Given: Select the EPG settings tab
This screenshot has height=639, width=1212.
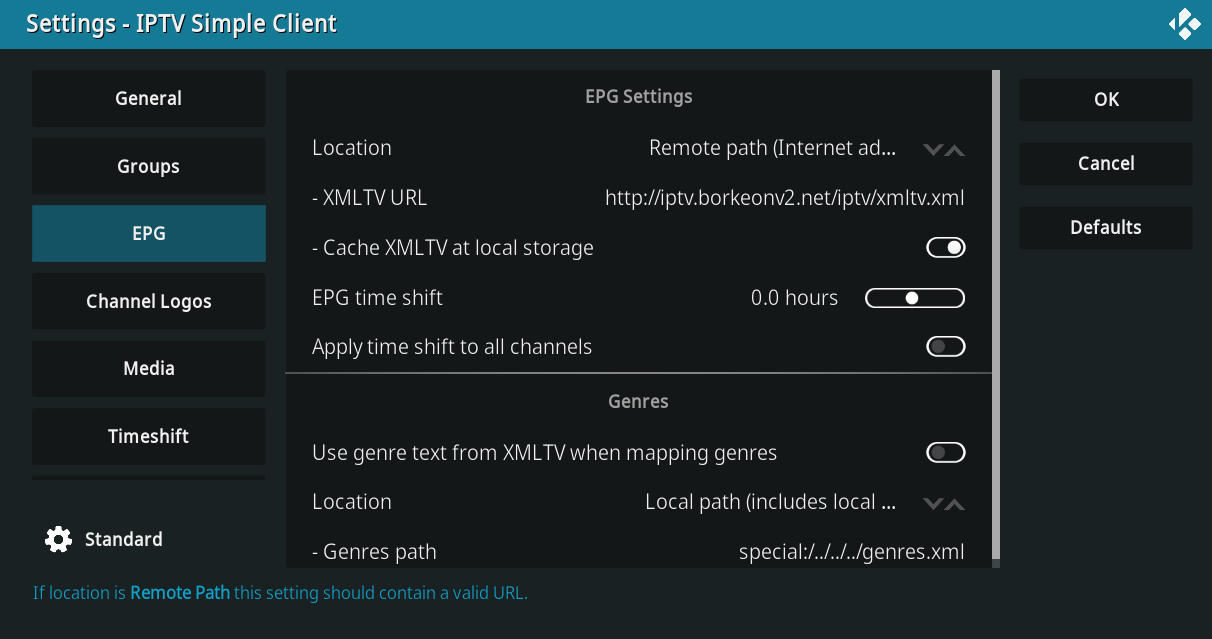Looking at the screenshot, I should pyautogui.click(x=149, y=233).
